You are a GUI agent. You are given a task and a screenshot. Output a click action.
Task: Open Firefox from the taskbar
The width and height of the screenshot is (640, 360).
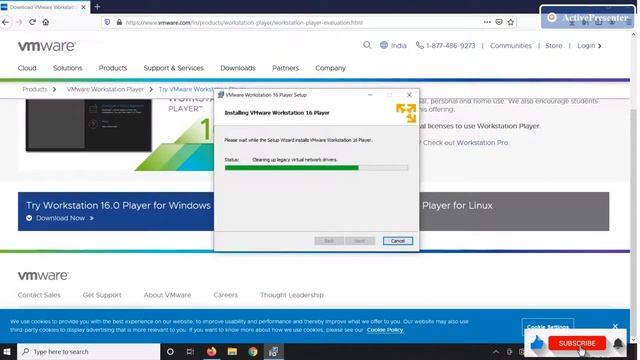coord(211,351)
